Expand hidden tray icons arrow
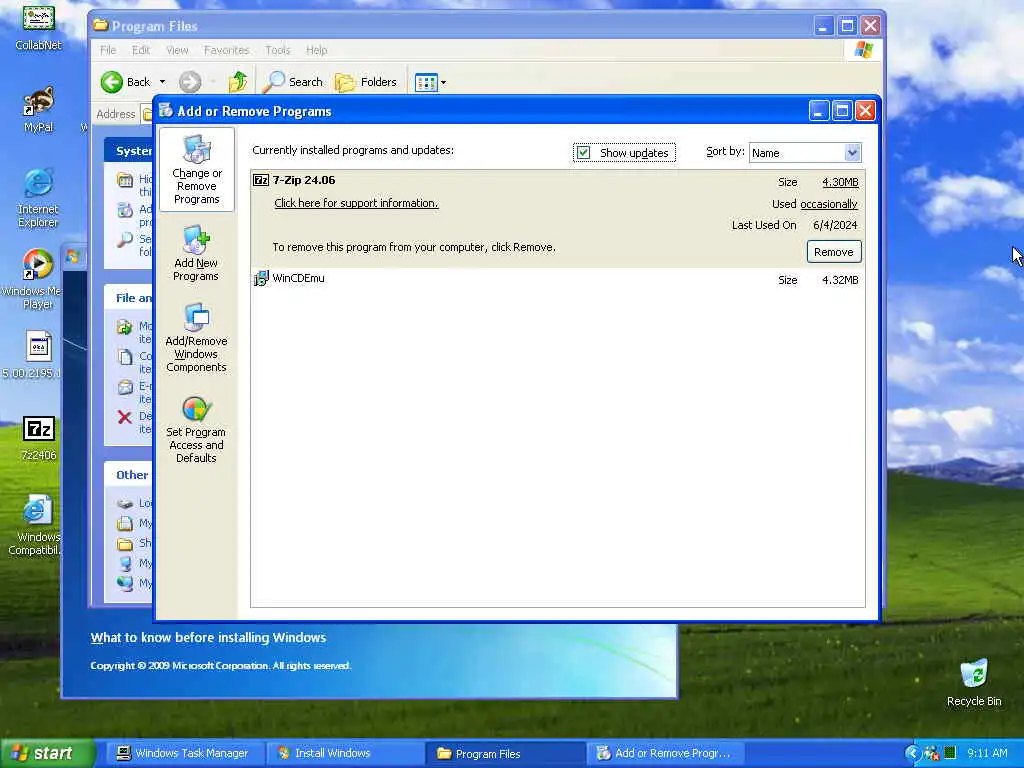Viewport: 1024px width, 768px height. [912, 754]
